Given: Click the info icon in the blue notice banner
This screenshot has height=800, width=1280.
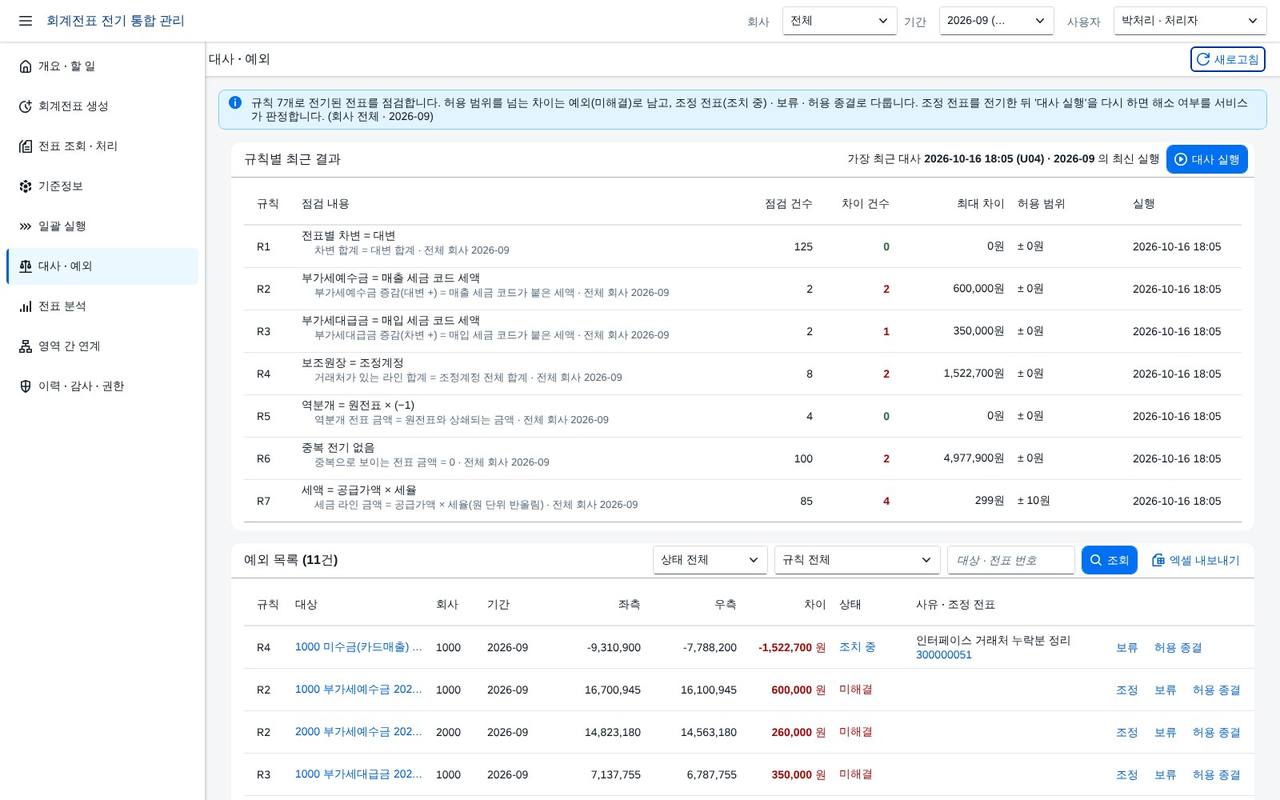Looking at the screenshot, I should tap(235, 102).
